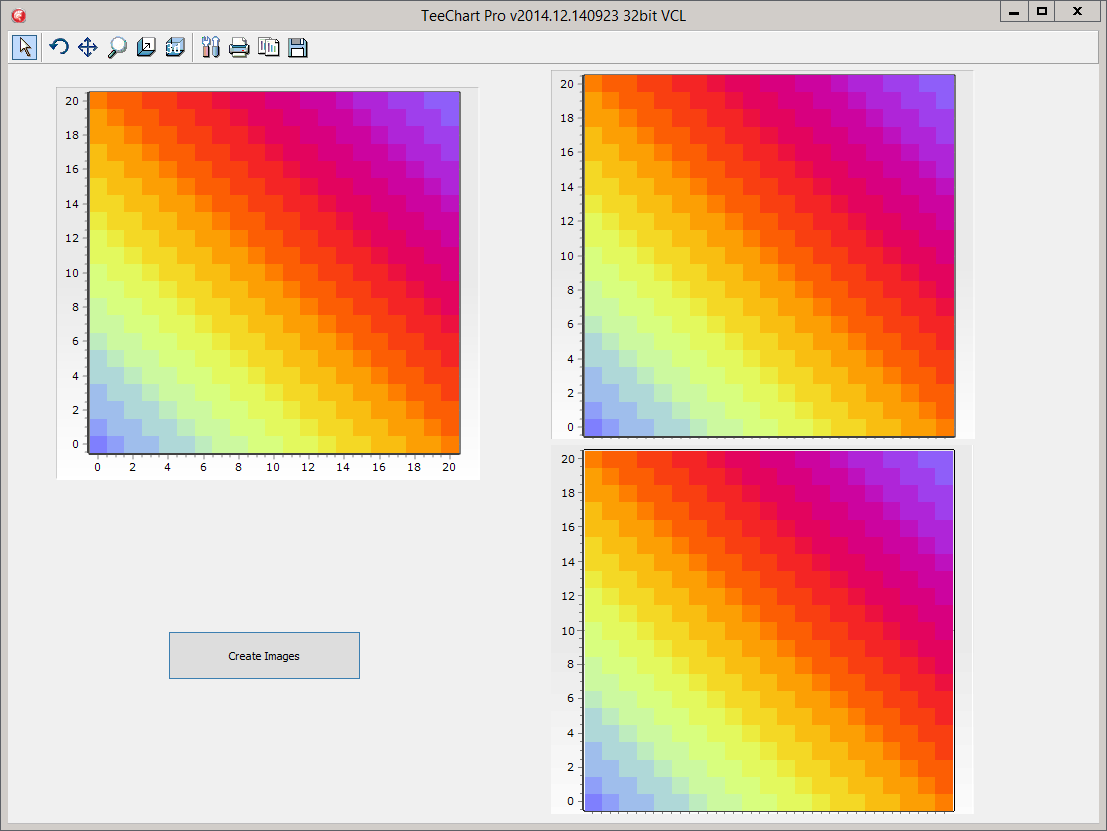Open the chart editor tools icon
The width and height of the screenshot is (1107, 831).
click(210, 47)
